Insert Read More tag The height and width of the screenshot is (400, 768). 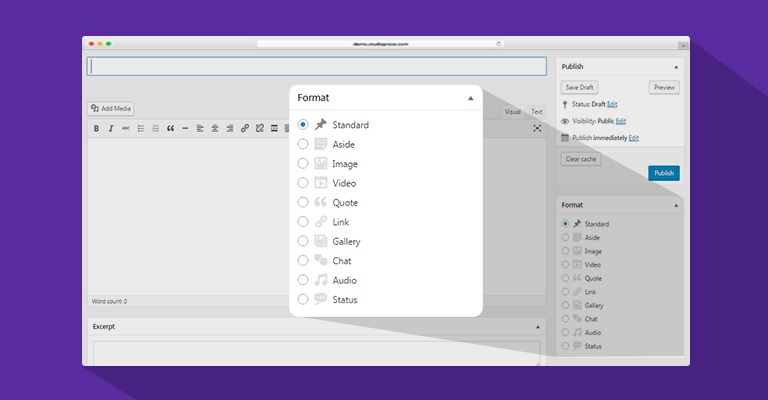[274, 128]
